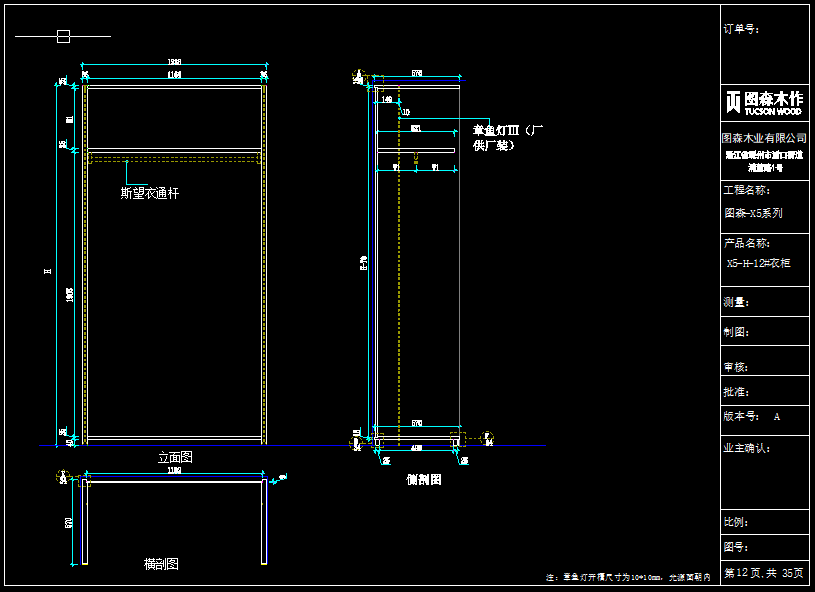
Task: Select the 版本号 A version text
Action: [752, 416]
